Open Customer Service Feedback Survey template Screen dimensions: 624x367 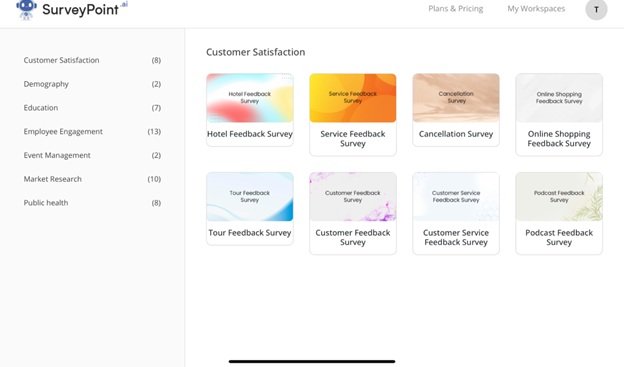click(x=456, y=213)
